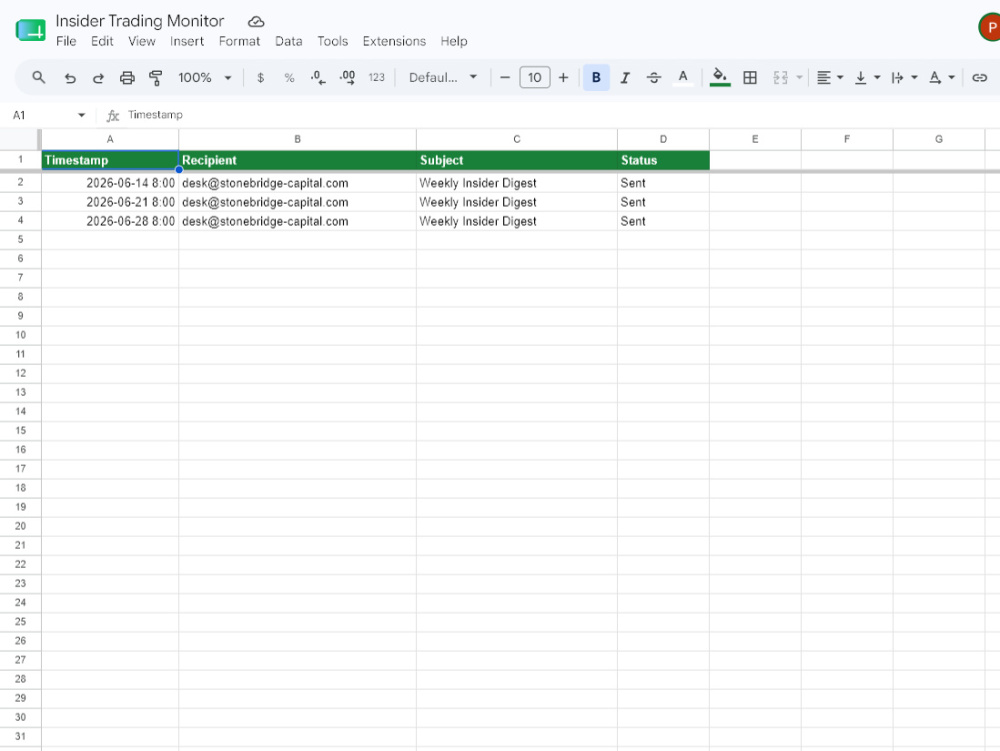
Task: Open text rotation dropdown
Action: pyautogui.click(x=941, y=78)
